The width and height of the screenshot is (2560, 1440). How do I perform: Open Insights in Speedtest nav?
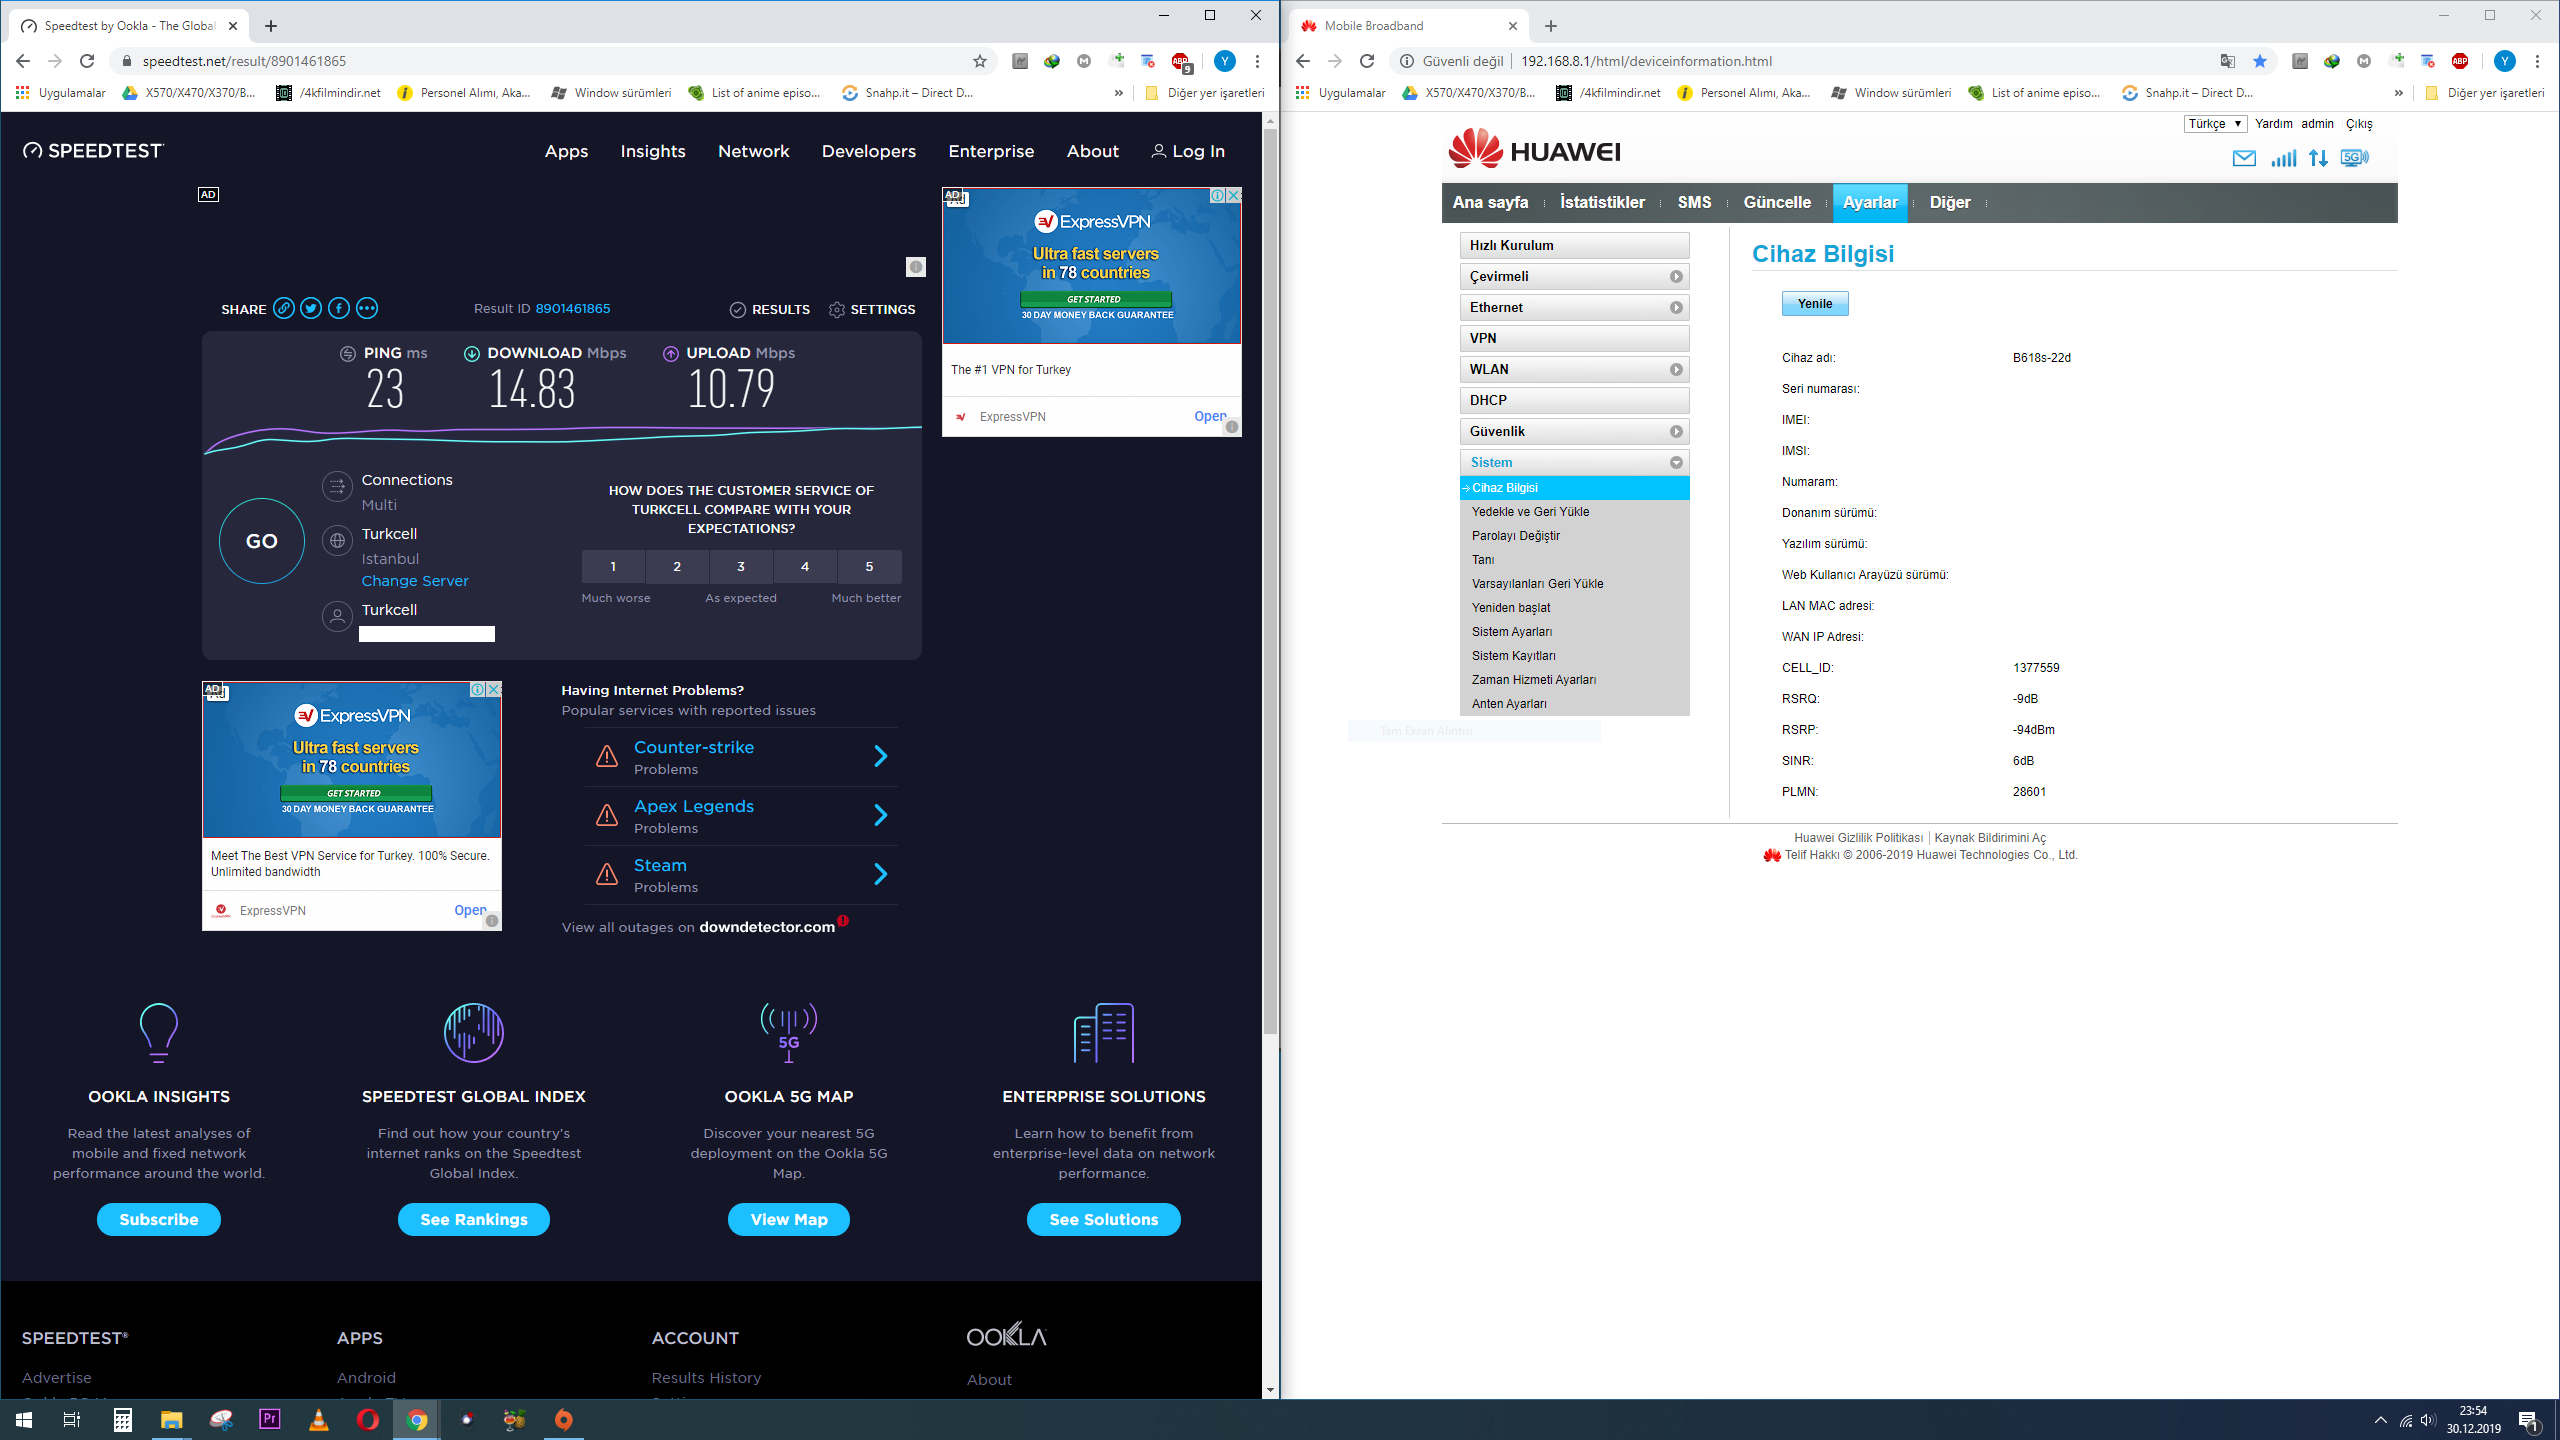tap(653, 151)
